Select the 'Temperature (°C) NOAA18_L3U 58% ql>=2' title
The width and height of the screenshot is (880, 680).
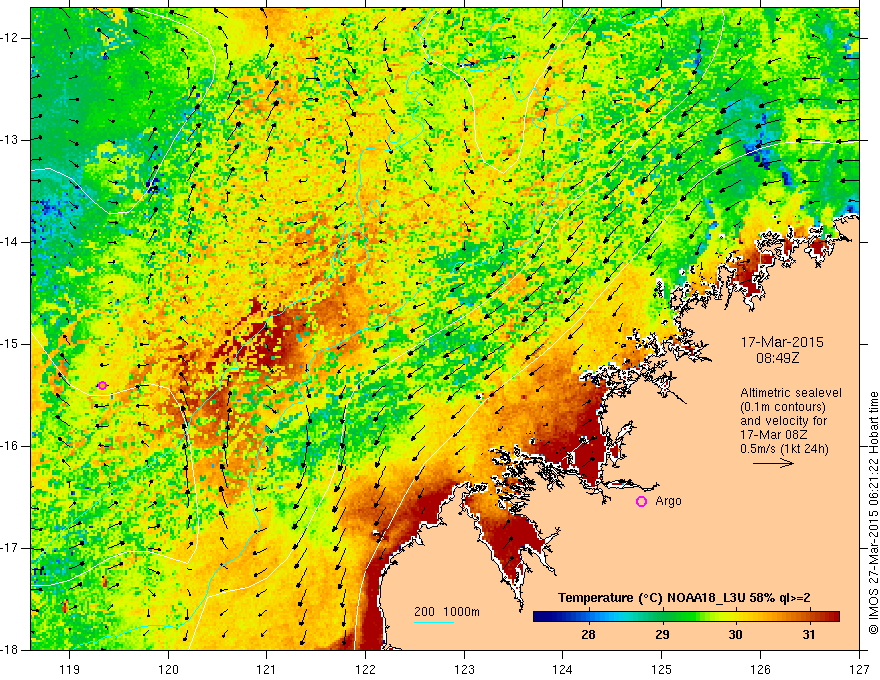(684, 598)
